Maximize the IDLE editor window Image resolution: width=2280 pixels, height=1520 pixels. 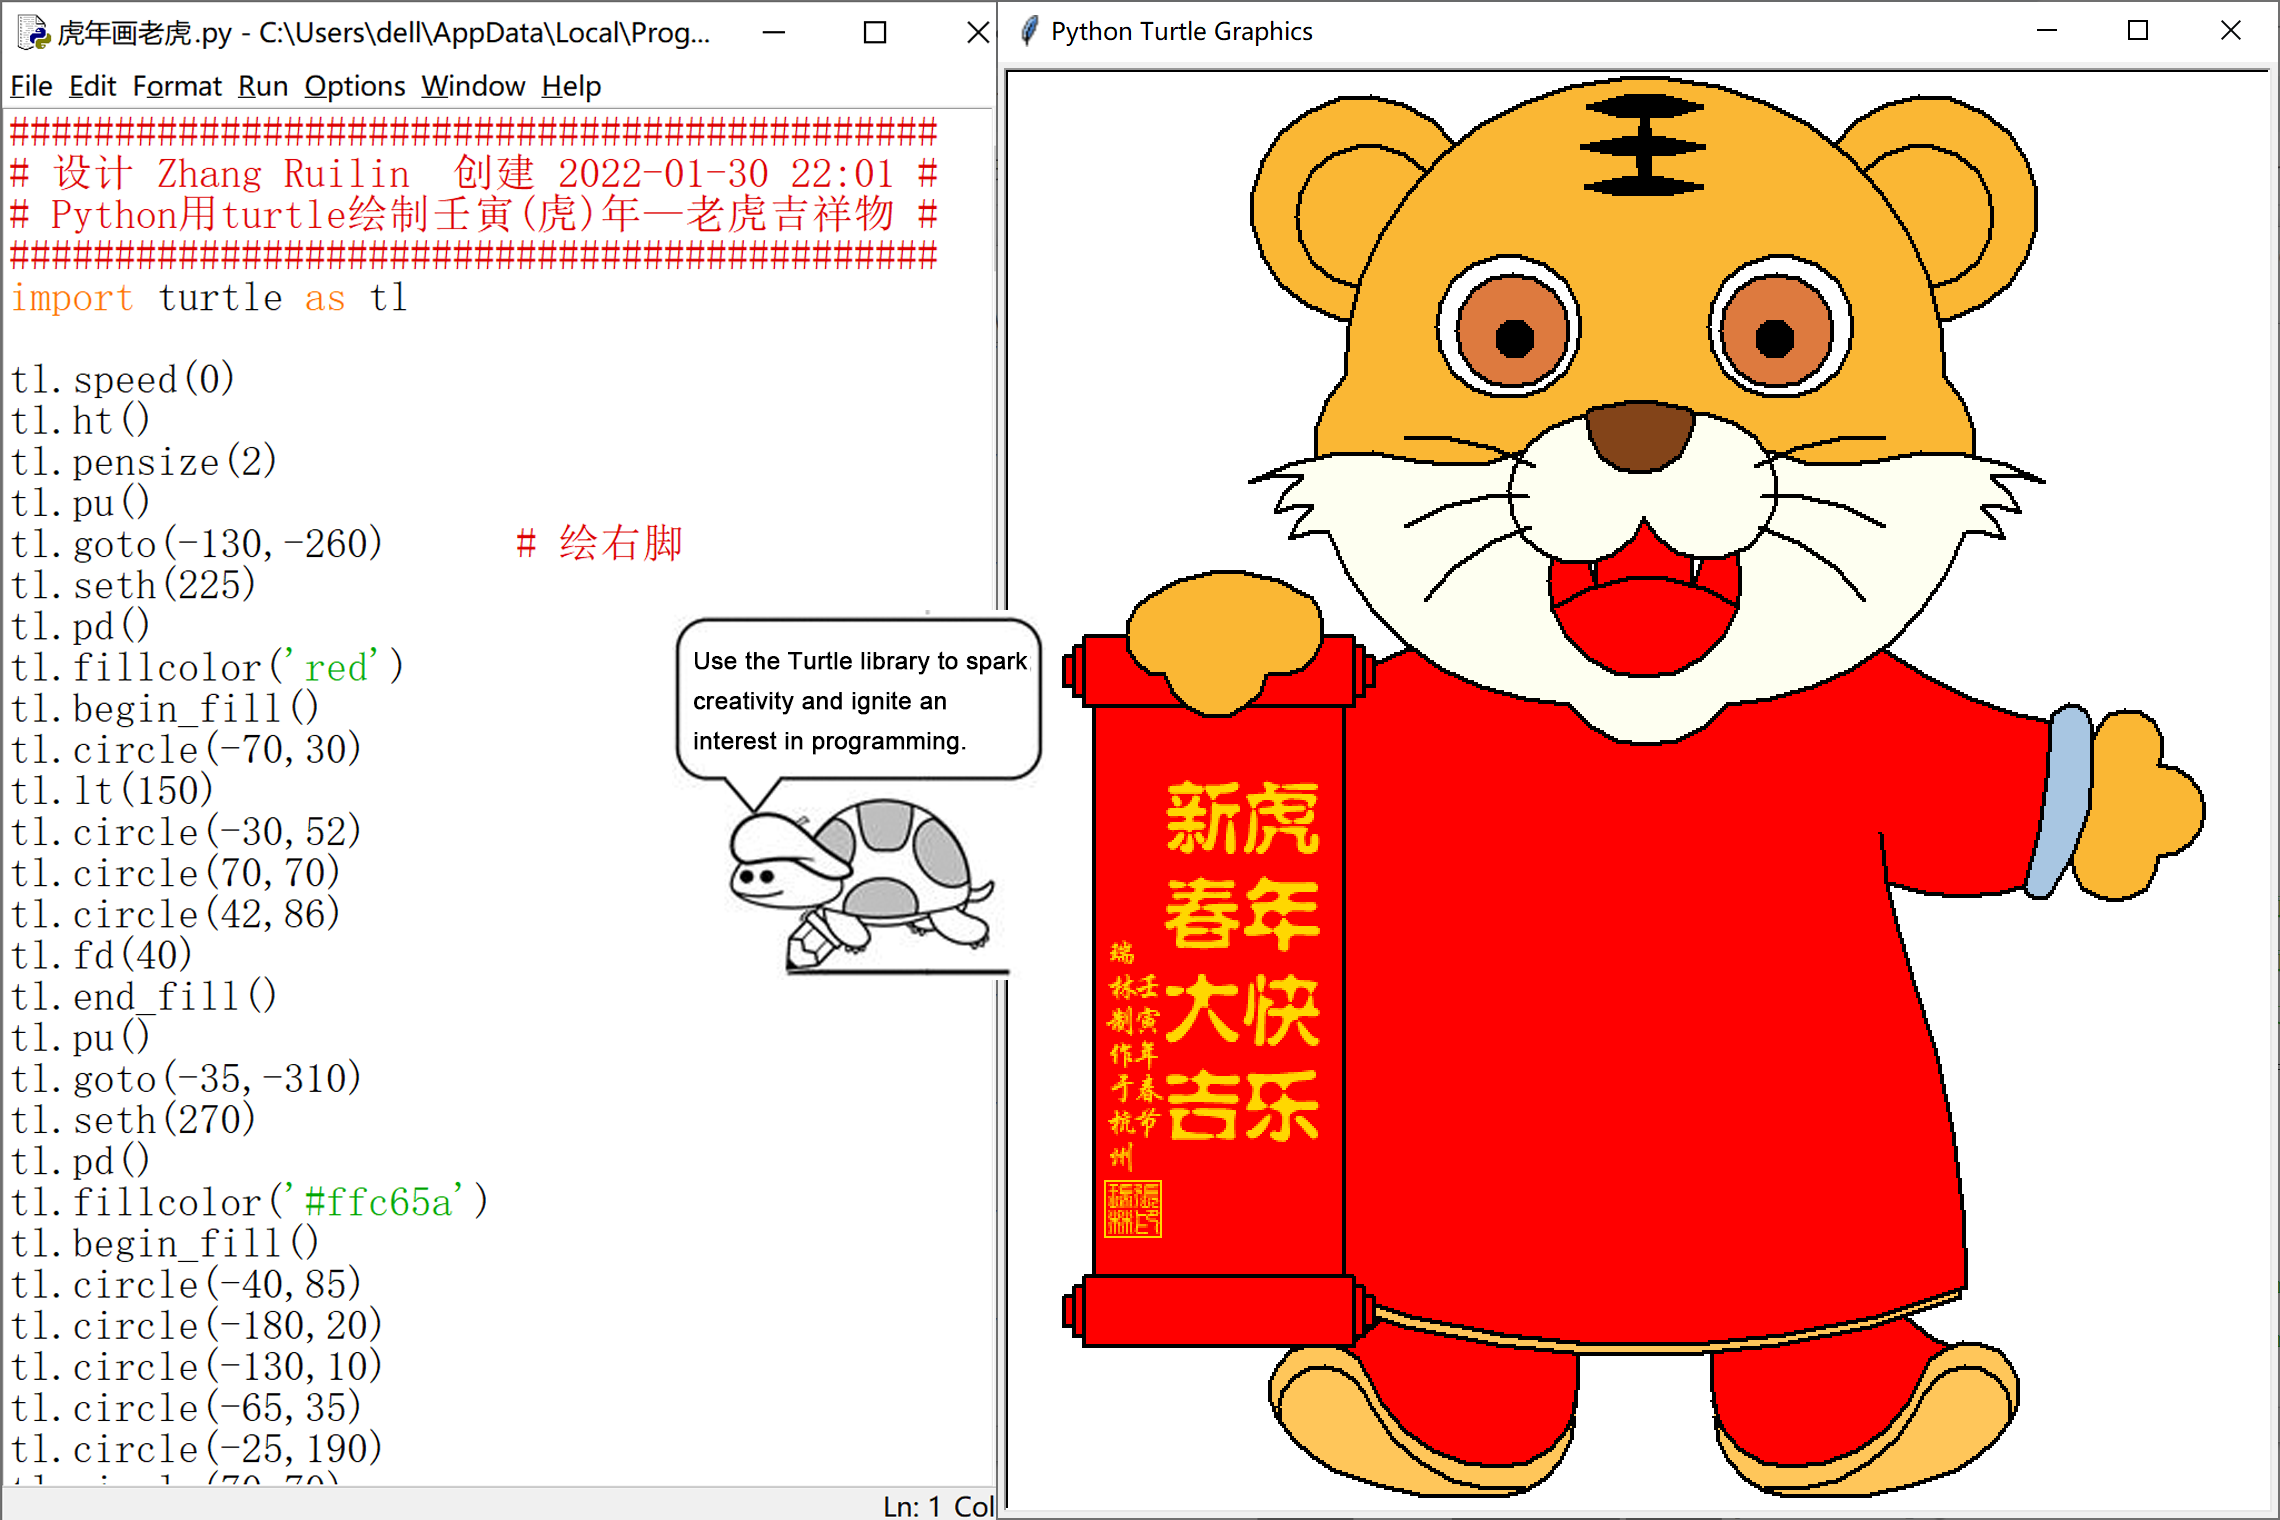click(875, 33)
